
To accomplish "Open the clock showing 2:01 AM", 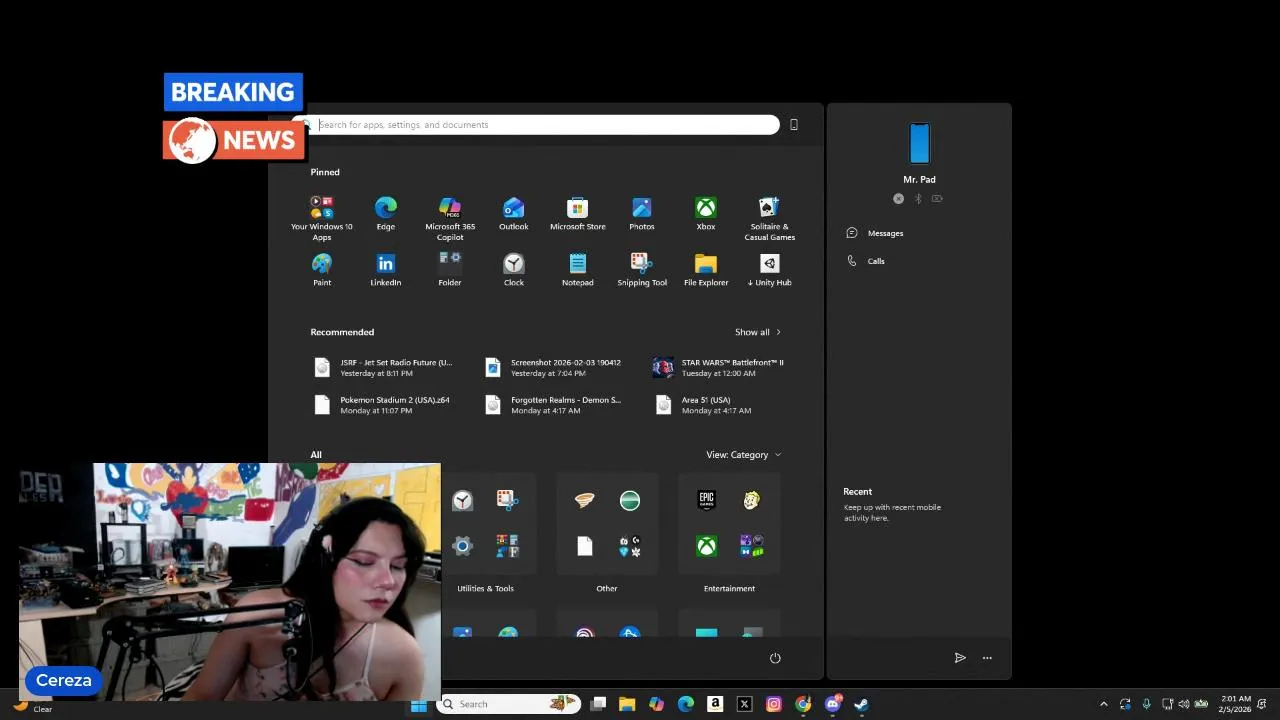I will point(1236,704).
